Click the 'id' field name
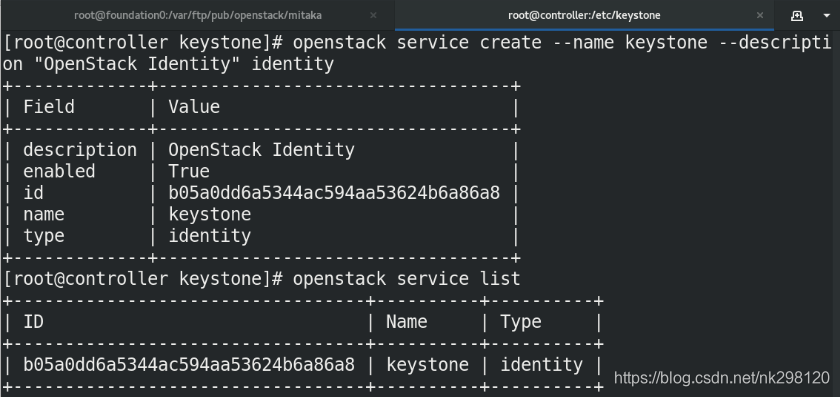 33,192
